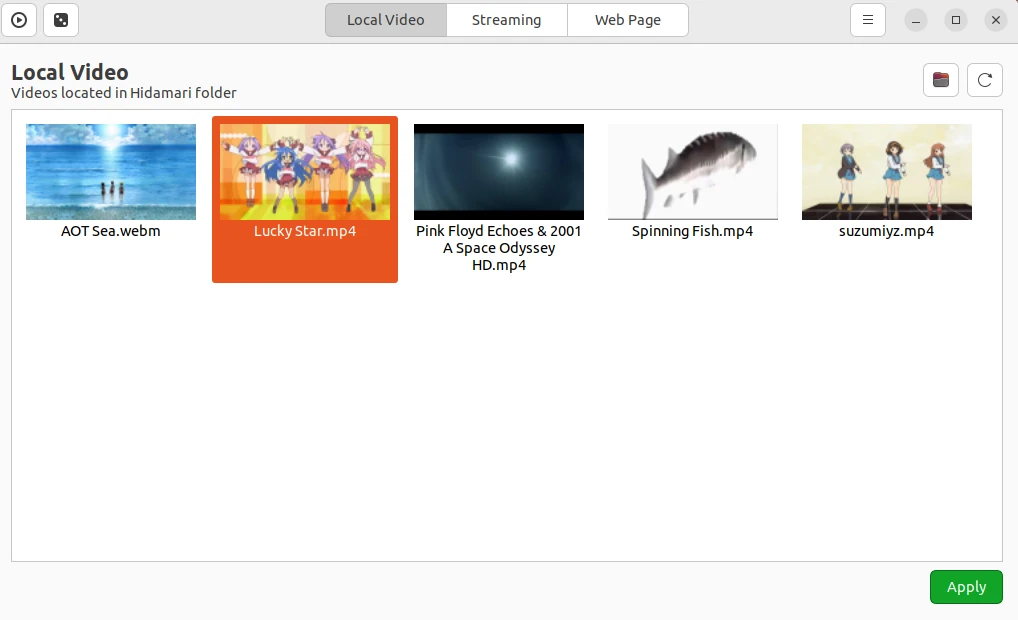Click the 'AOT Sea.webm' filename text

[111, 231]
